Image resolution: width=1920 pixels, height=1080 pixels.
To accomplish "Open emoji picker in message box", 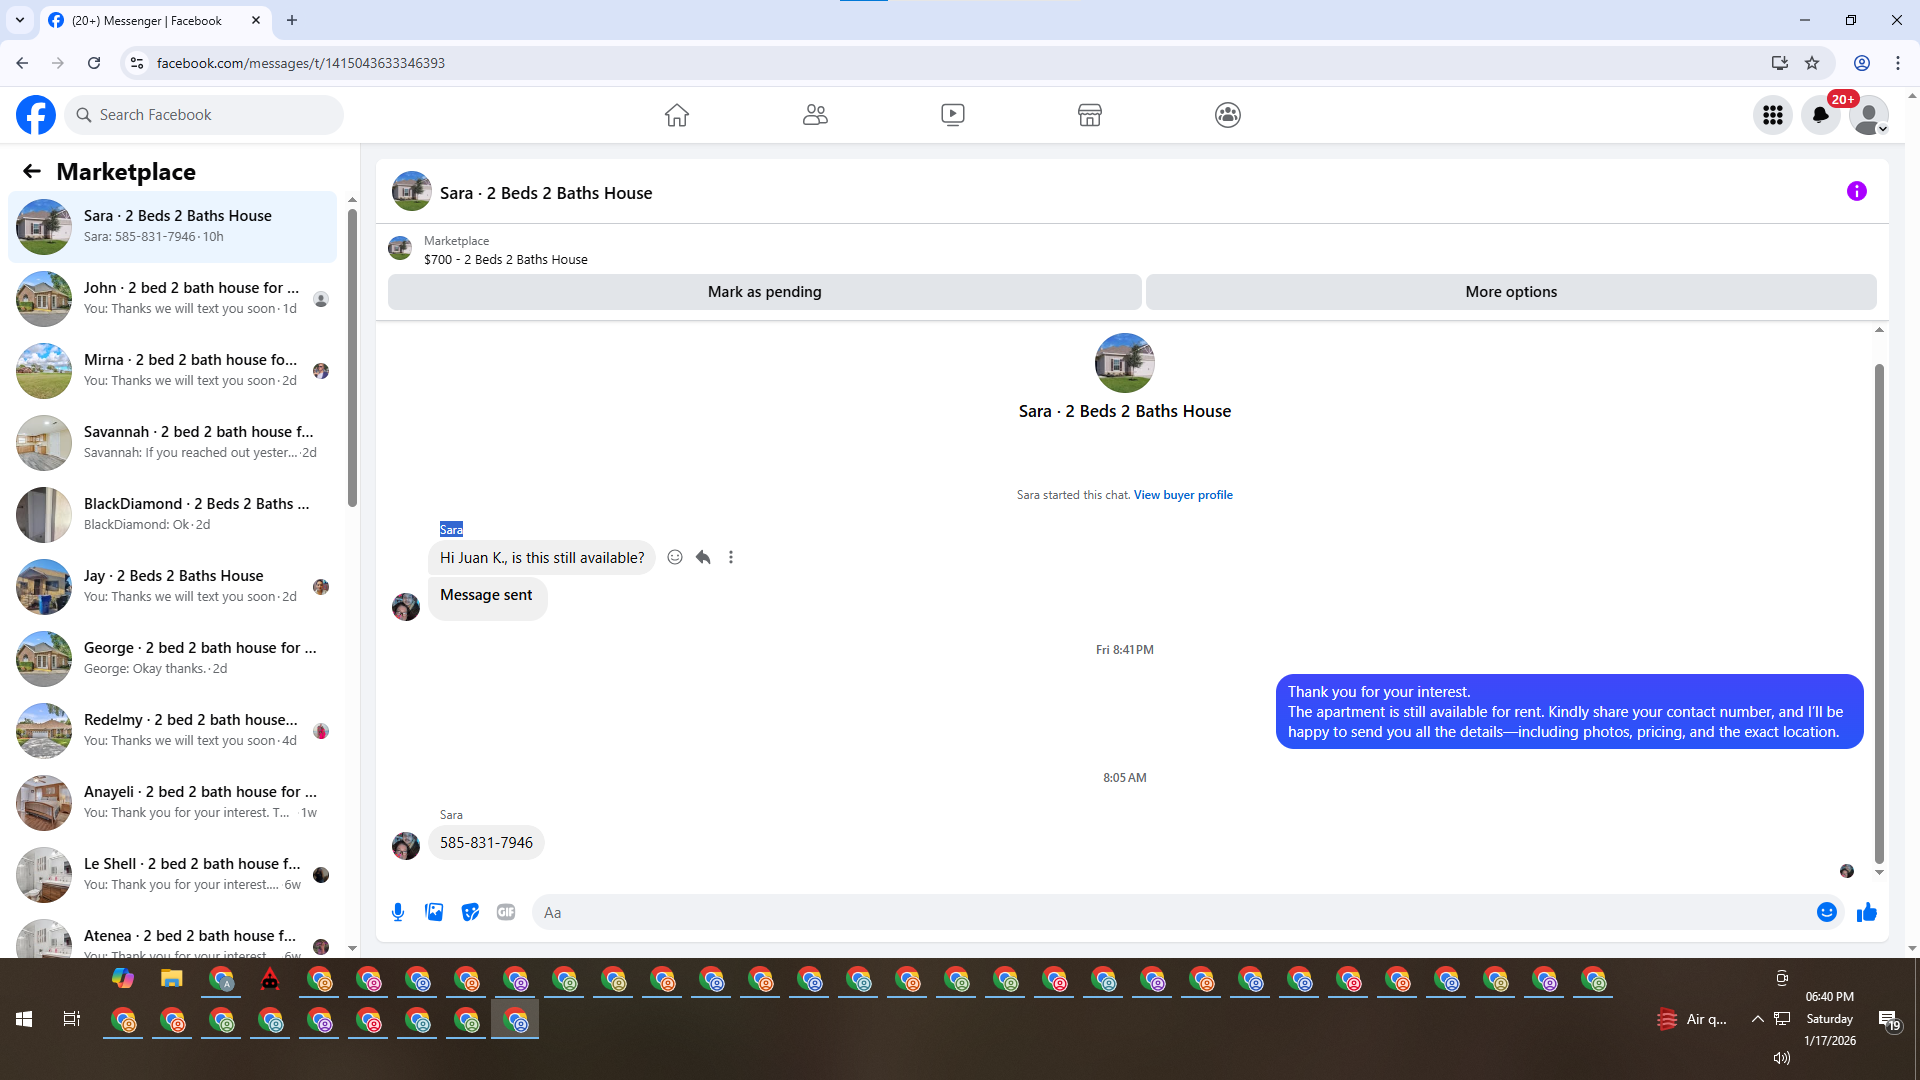I will [1826, 912].
